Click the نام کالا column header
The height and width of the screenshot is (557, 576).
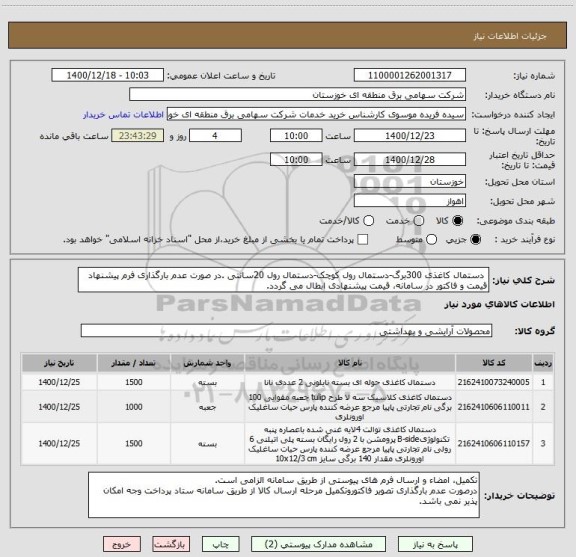[350, 363]
